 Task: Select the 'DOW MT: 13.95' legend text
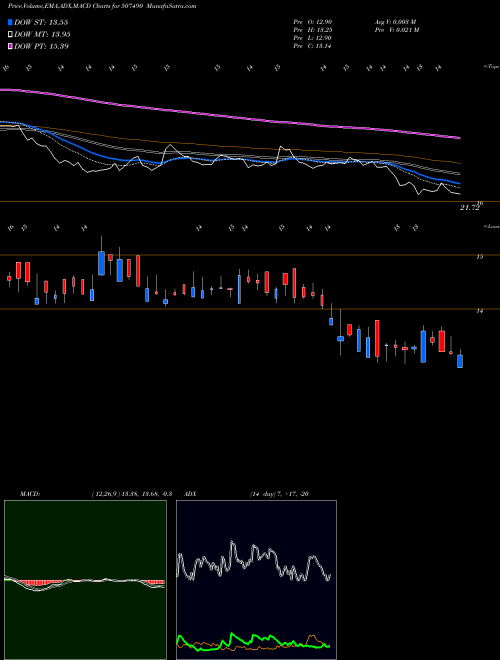pyautogui.click(x=42, y=35)
